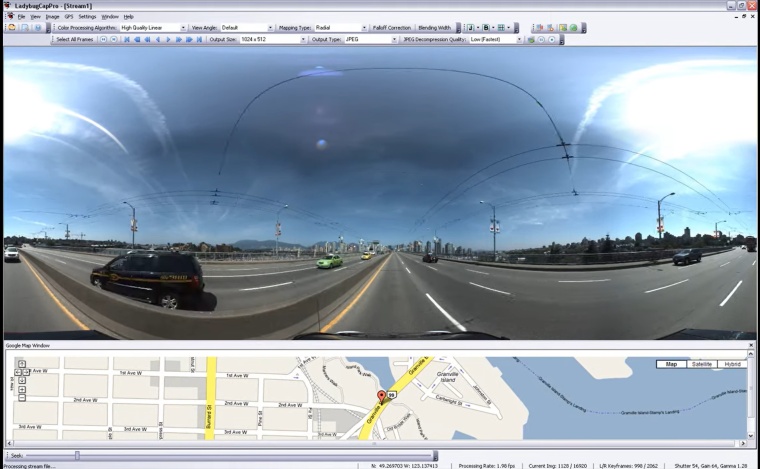
Task: Toggle the Blending Width button
Action: point(434,28)
